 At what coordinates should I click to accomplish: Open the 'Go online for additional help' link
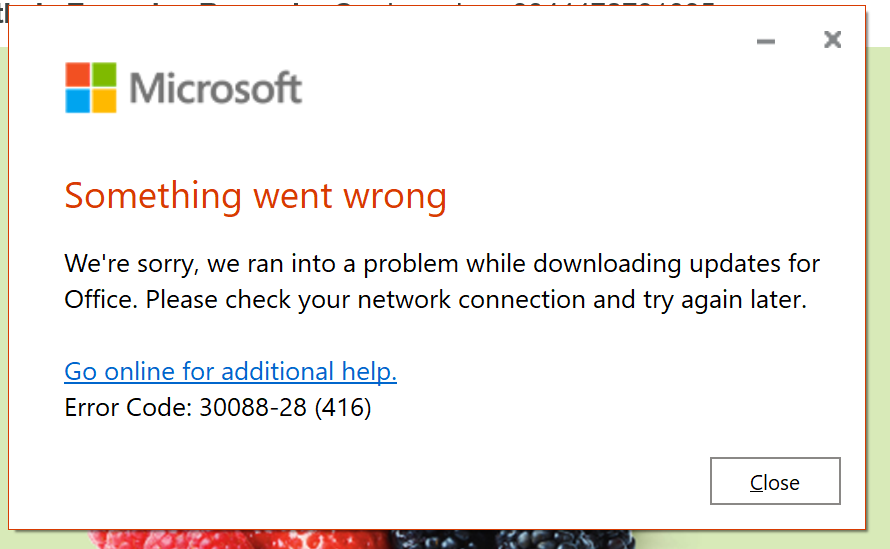coord(230,371)
